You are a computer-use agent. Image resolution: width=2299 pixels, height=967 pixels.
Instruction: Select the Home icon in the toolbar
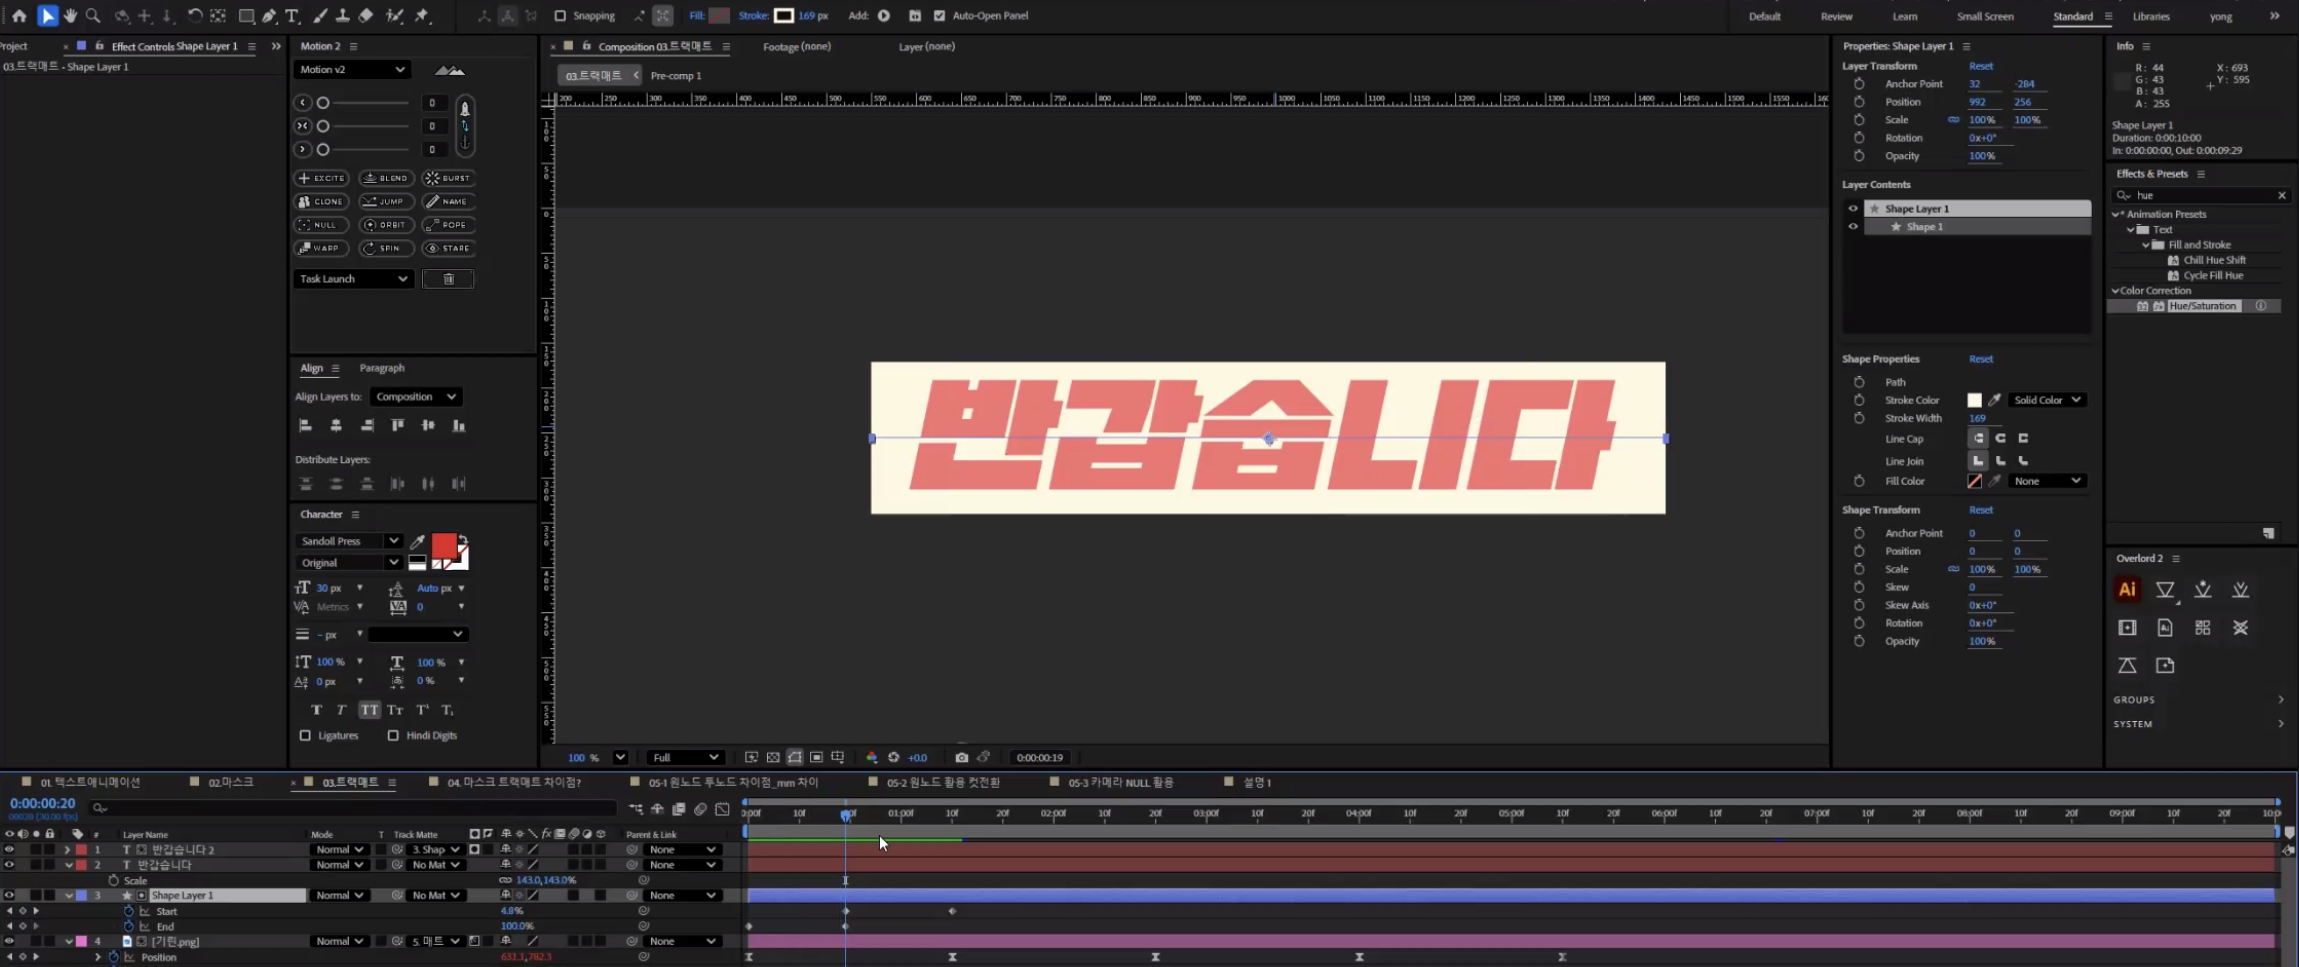pyautogui.click(x=19, y=16)
